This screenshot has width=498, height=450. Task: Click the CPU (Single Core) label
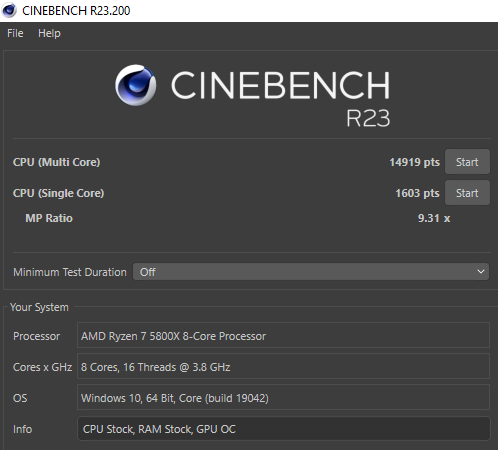[58, 193]
